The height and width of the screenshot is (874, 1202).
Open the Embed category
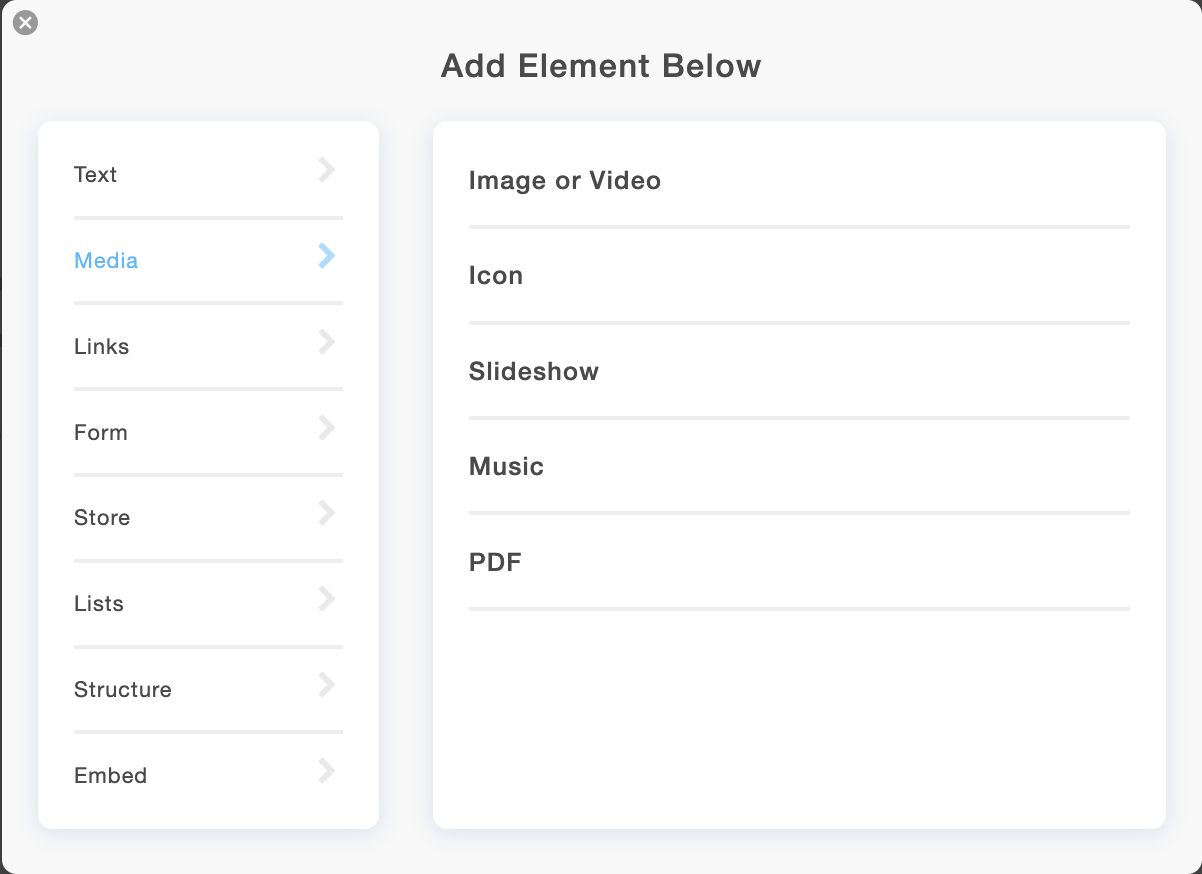(111, 776)
